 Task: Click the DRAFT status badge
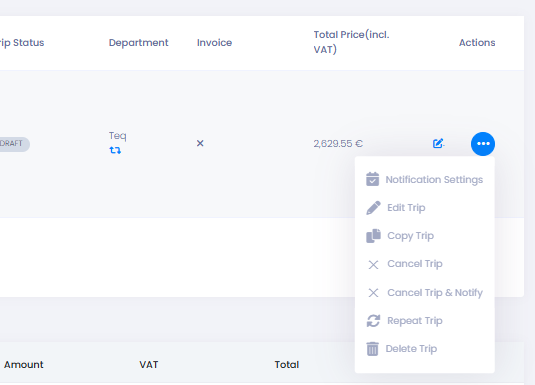[13, 144]
